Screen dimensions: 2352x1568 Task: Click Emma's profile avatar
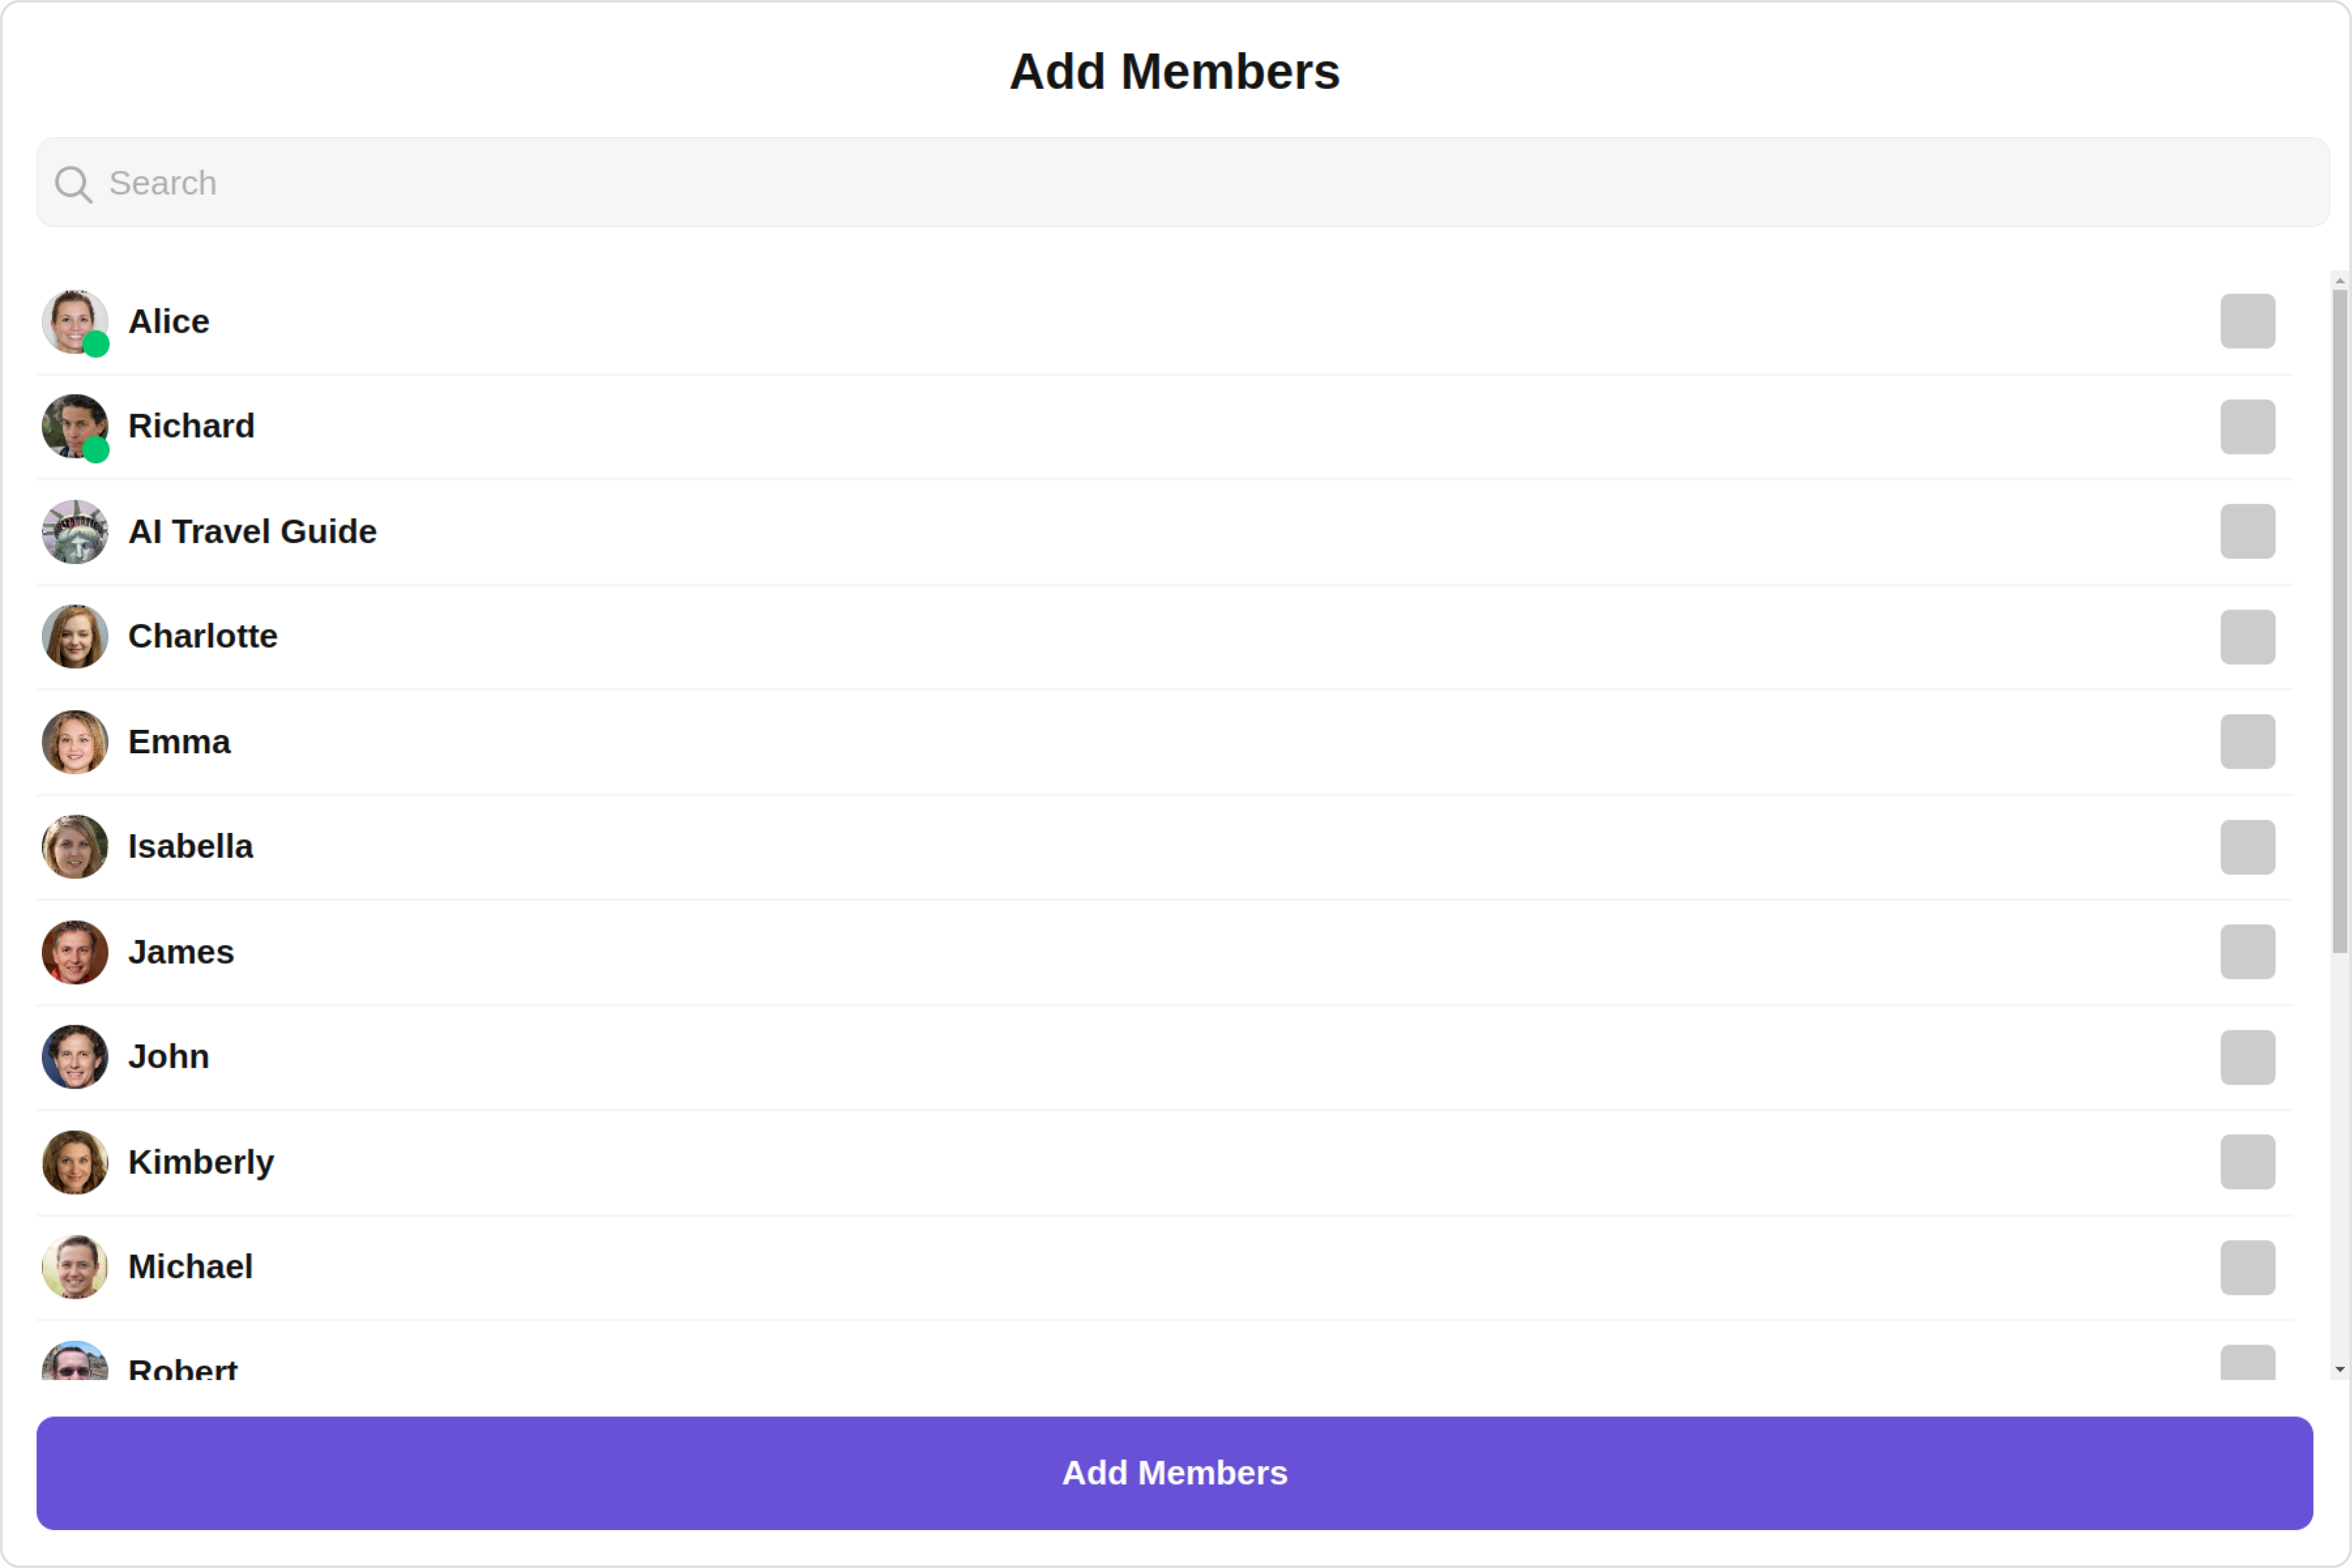74,742
